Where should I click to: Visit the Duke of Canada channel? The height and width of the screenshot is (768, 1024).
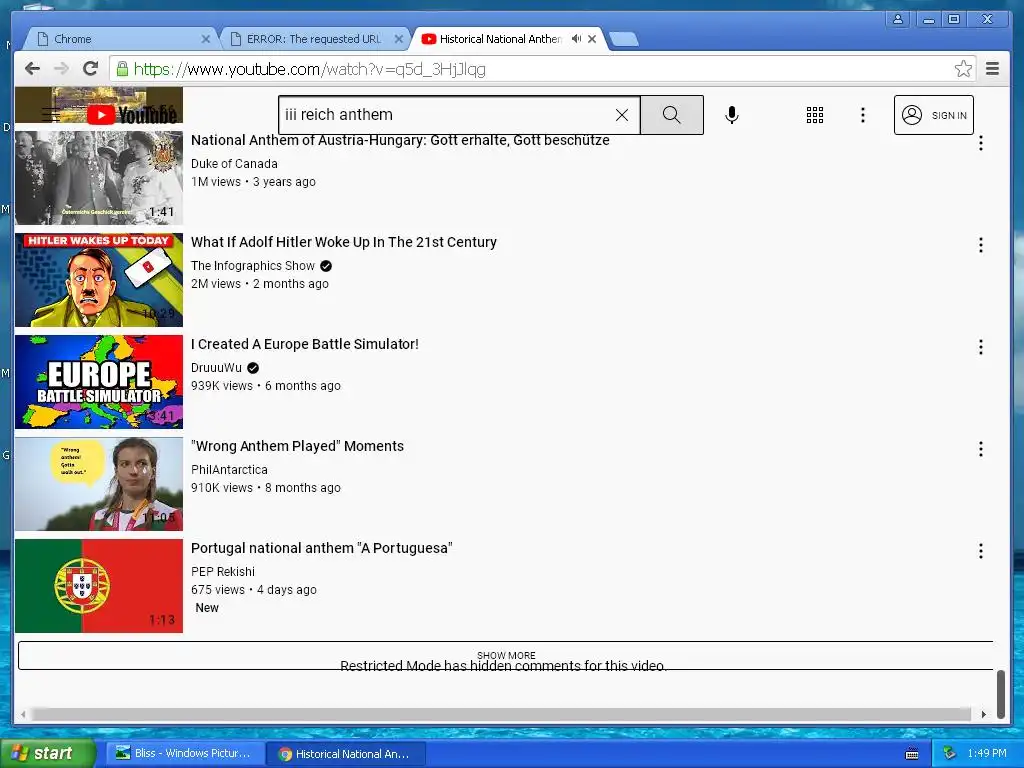pyautogui.click(x=234, y=164)
